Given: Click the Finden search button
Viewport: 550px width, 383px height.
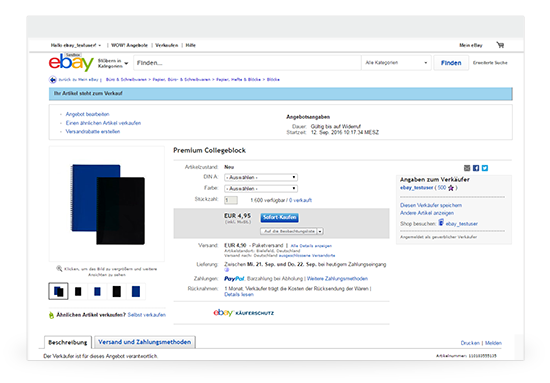Looking at the screenshot, I should coord(451,63).
